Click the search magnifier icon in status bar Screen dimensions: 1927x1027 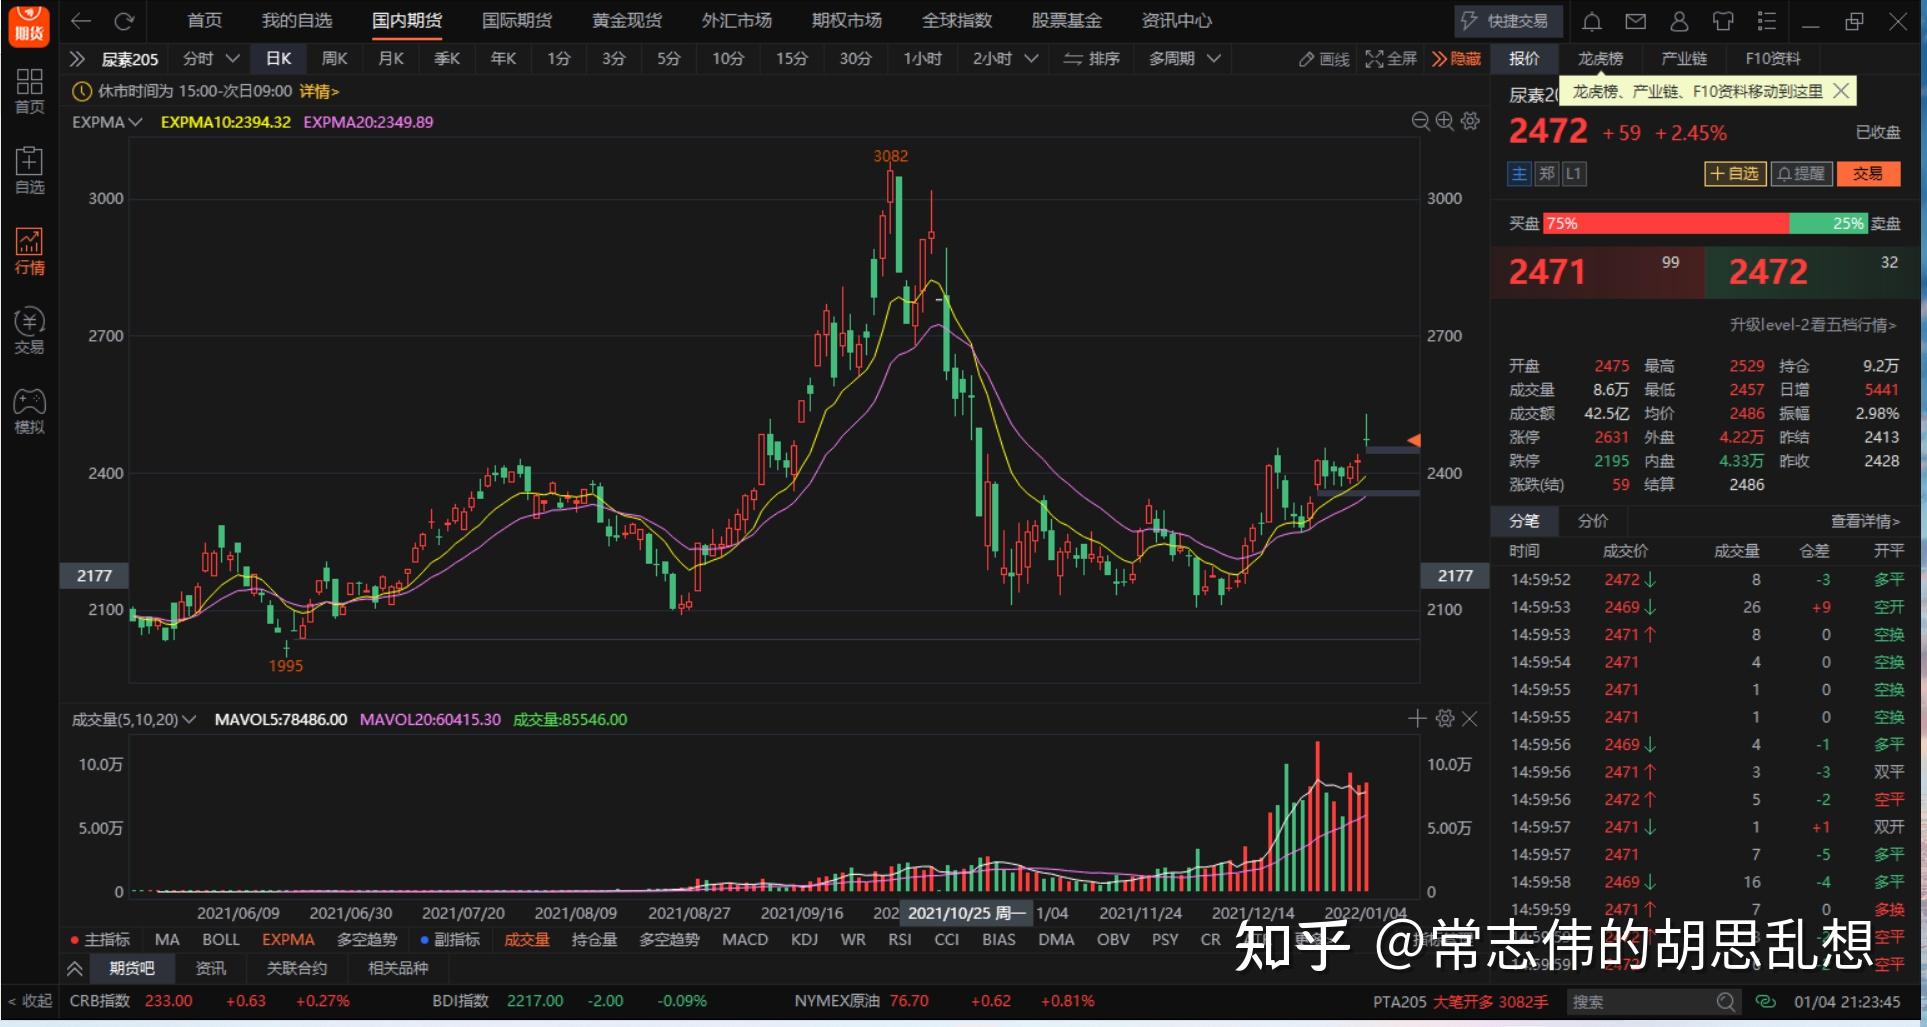pos(1726,1001)
